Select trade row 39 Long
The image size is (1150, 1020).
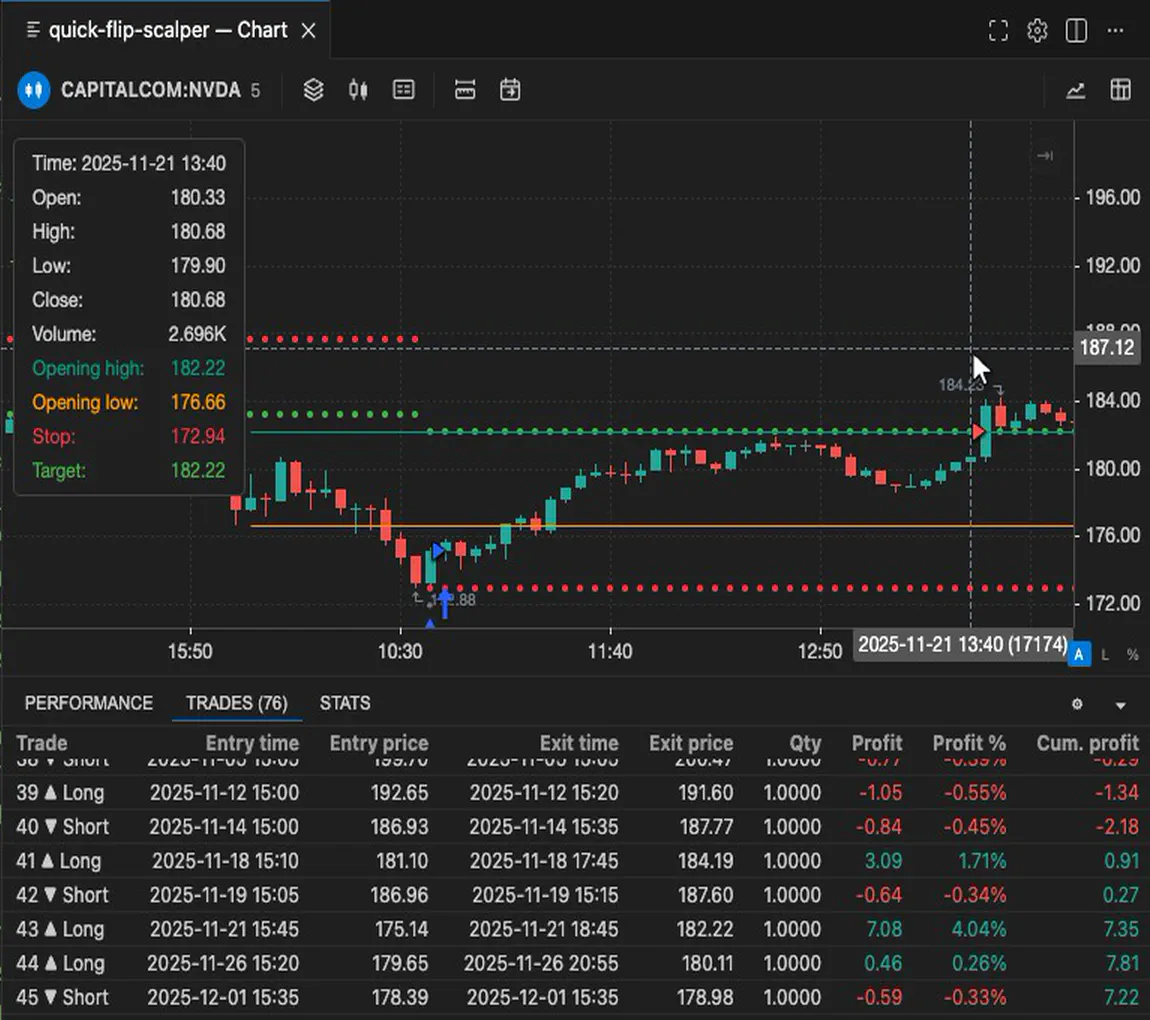575,793
